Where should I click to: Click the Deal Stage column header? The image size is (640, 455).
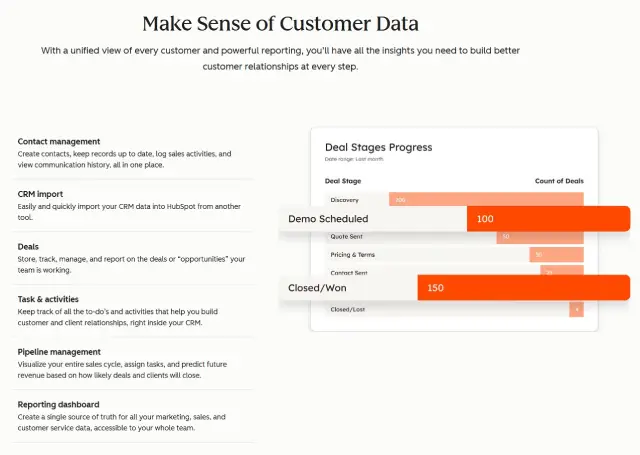(343, 182)
